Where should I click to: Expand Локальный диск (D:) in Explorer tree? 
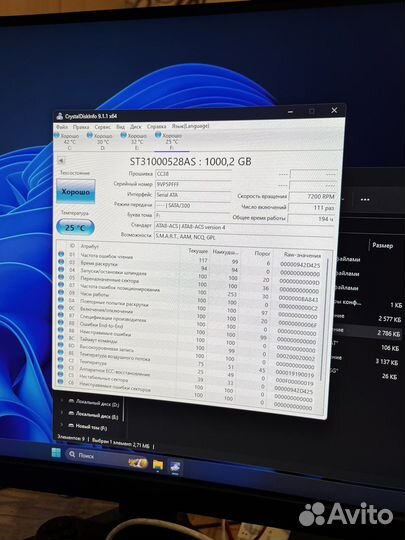coord(62,400)
